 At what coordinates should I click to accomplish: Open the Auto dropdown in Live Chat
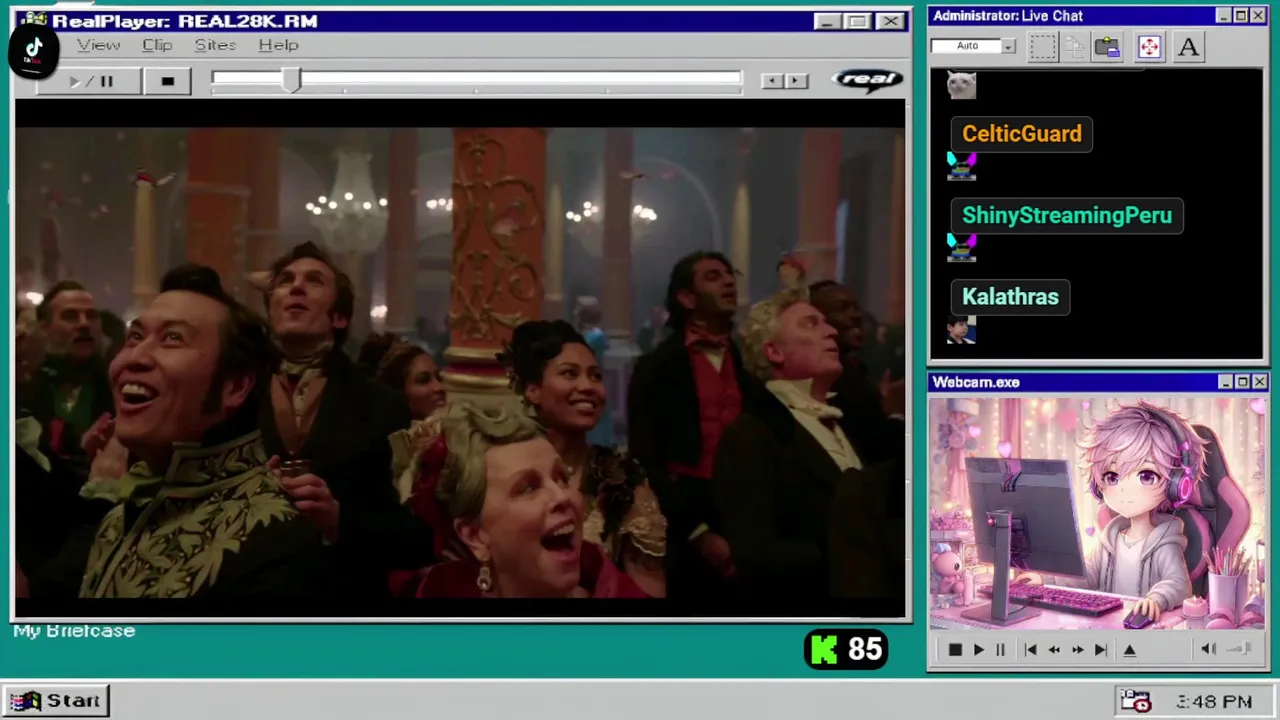coord(1009,46)
